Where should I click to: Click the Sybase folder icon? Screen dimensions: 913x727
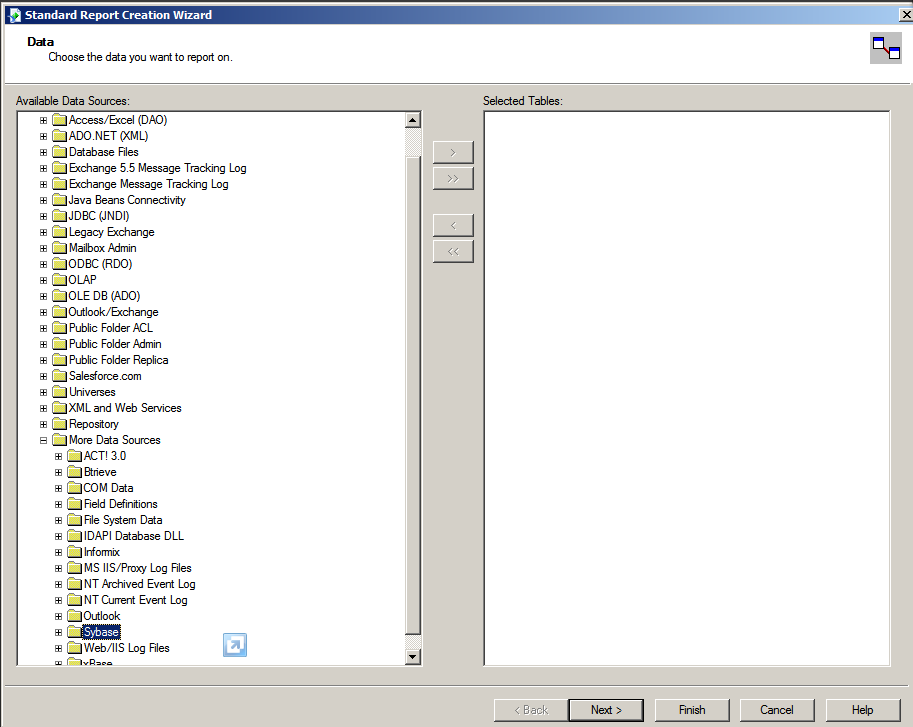[75, 632]
